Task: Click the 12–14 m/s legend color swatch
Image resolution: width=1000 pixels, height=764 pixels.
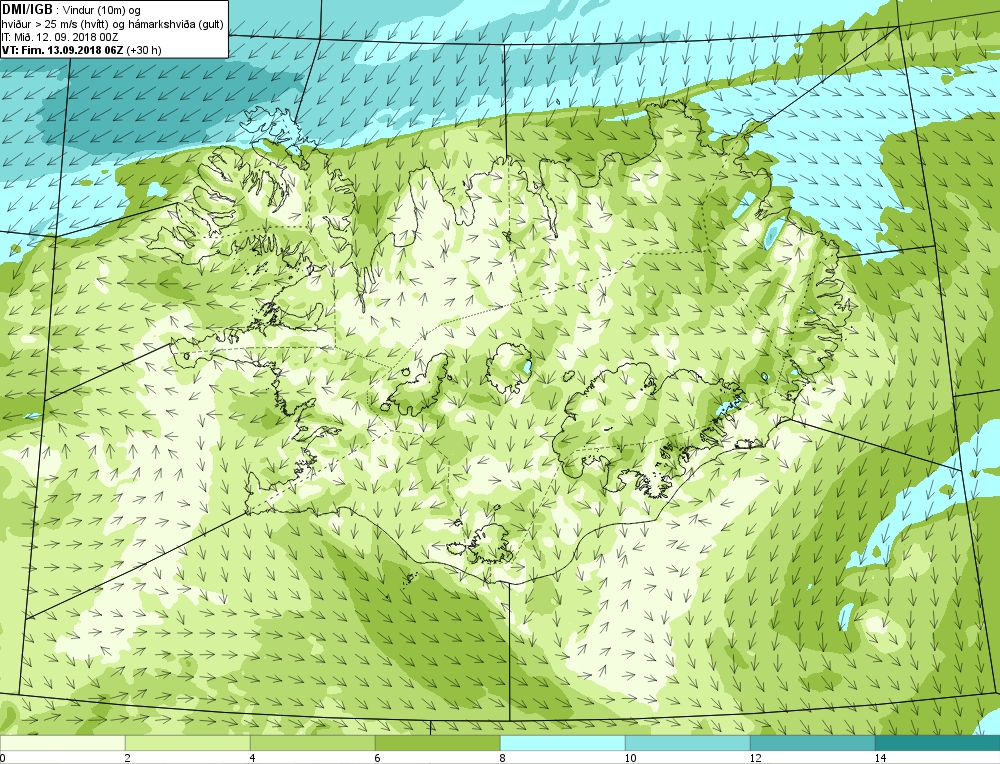Action: tap(812, 743)
